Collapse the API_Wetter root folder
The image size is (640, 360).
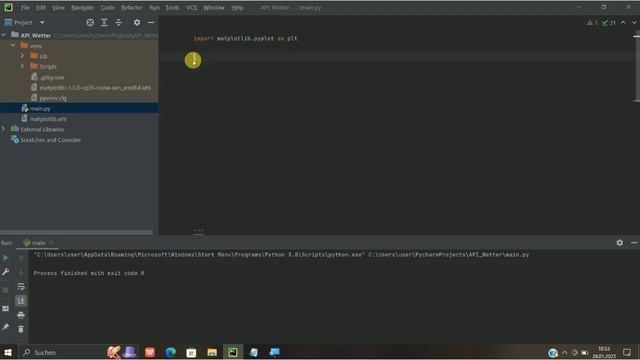pyautogui.click(x=4, y=35)
